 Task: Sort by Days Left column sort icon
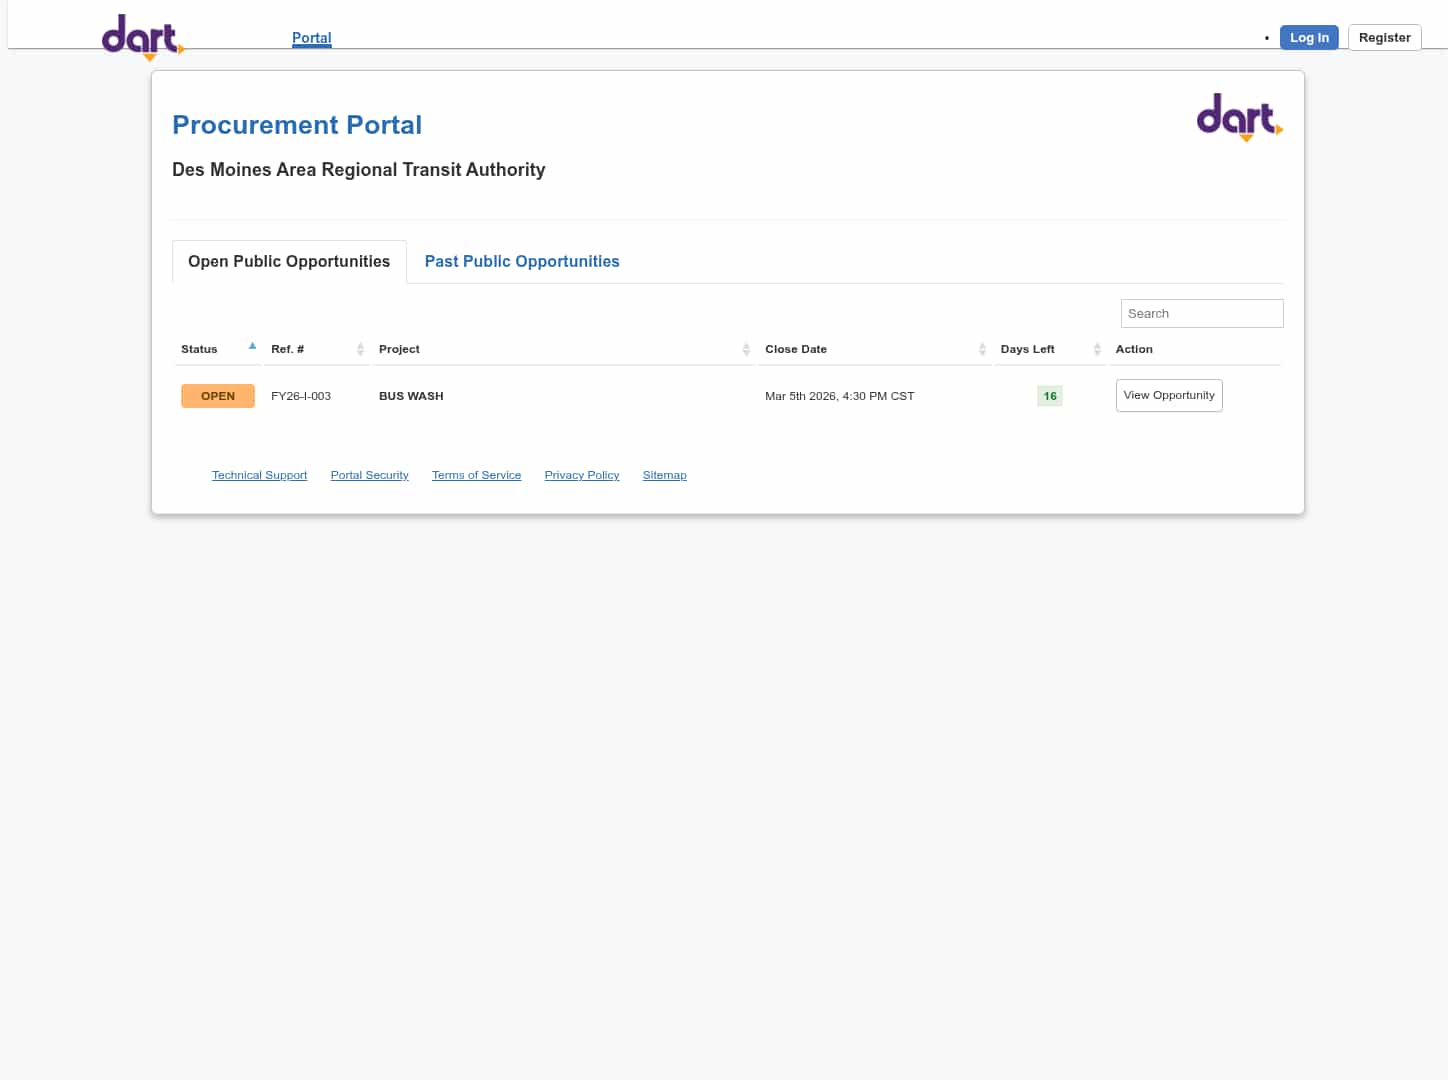tap(1097, 349)
